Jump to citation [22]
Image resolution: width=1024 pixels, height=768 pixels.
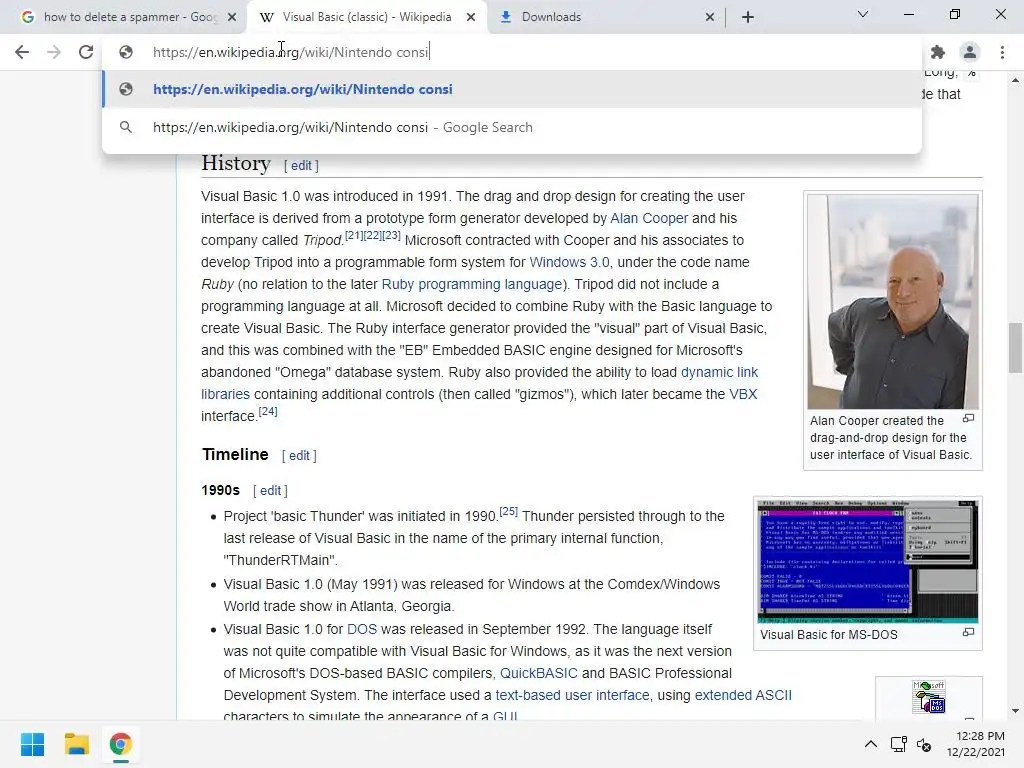click(372, 235)
